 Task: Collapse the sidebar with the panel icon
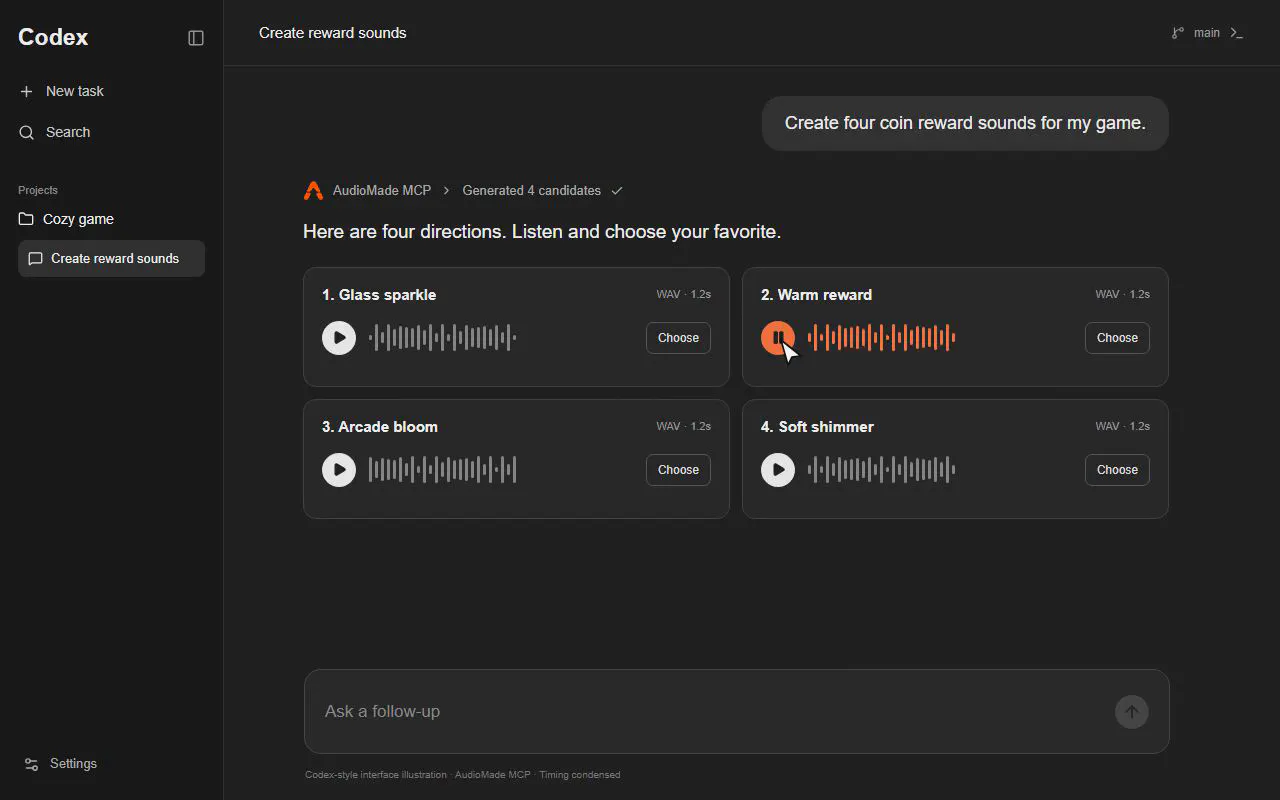[196, 38]
